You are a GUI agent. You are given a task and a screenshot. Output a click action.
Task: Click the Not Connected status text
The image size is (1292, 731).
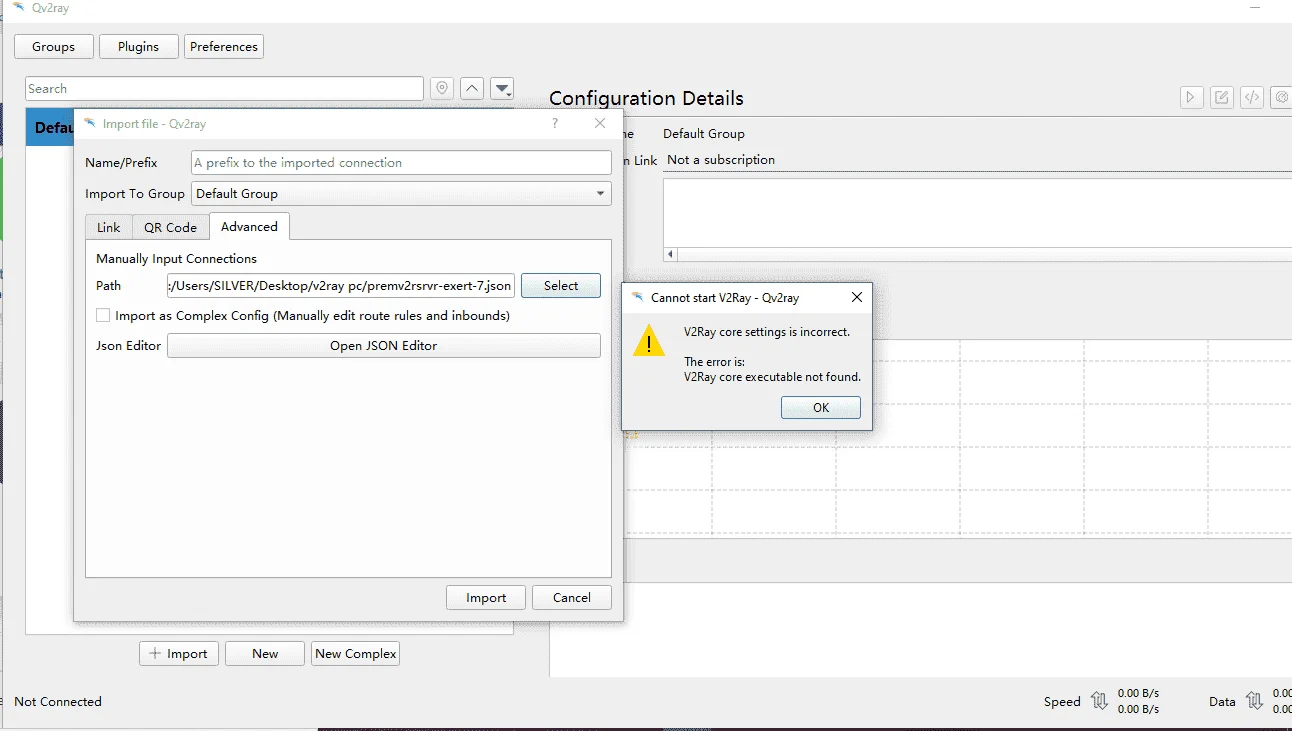(x=58, y=701)
